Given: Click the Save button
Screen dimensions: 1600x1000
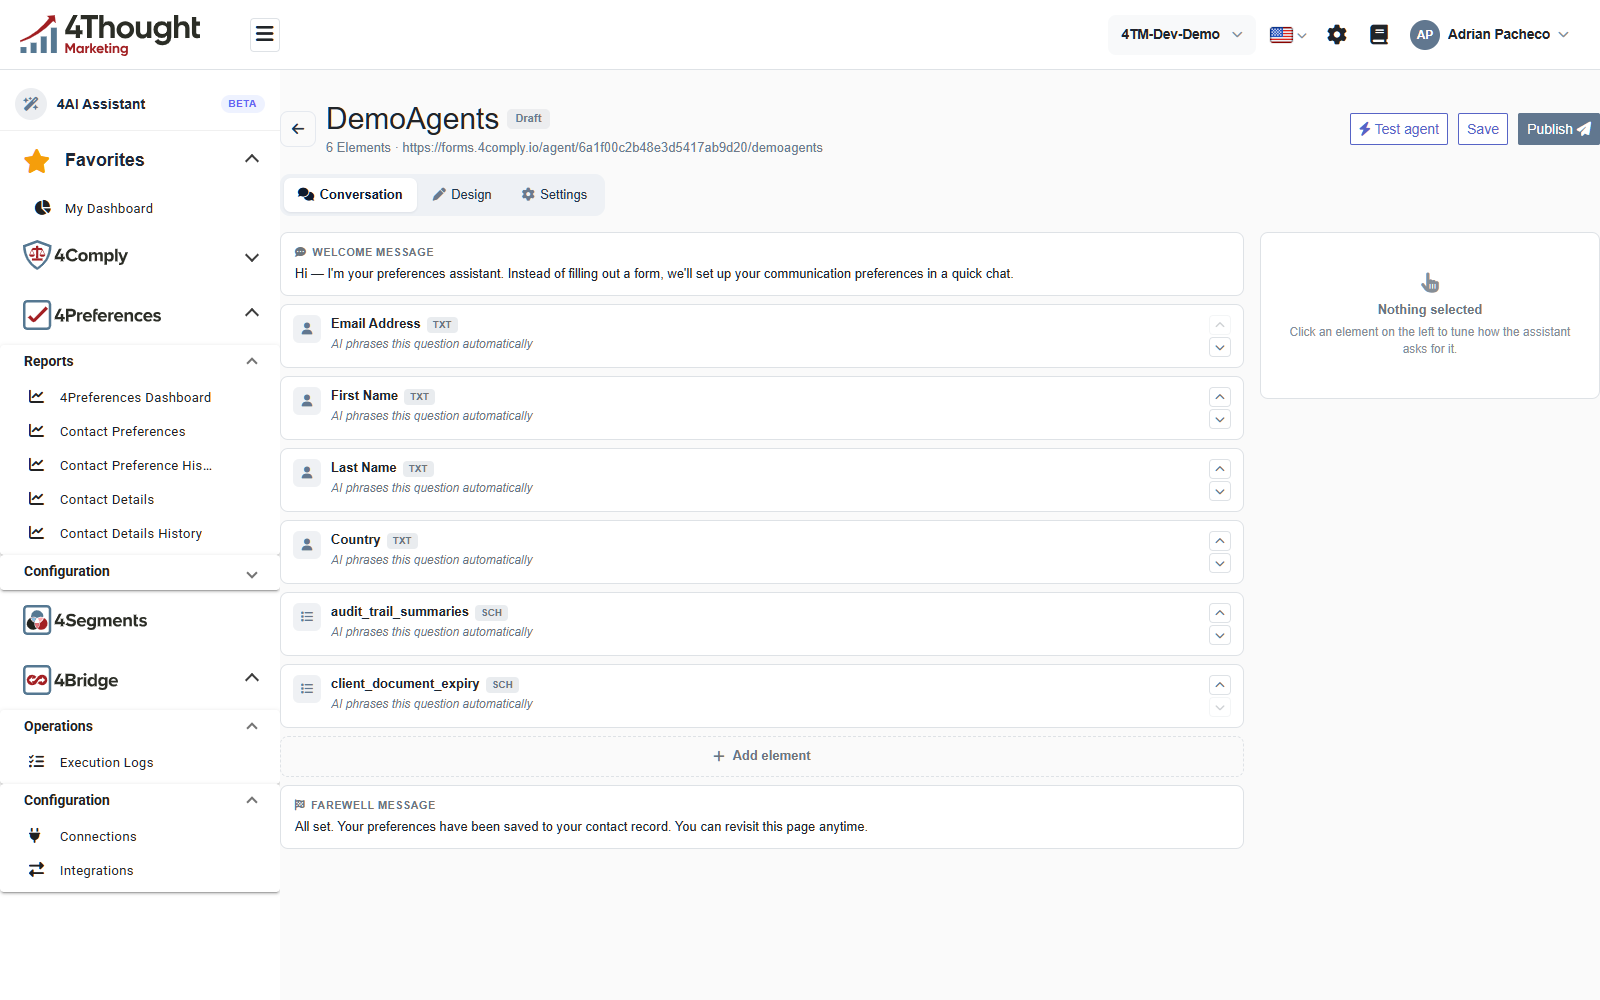Looking at the screenshot, I should [1483, 129].
